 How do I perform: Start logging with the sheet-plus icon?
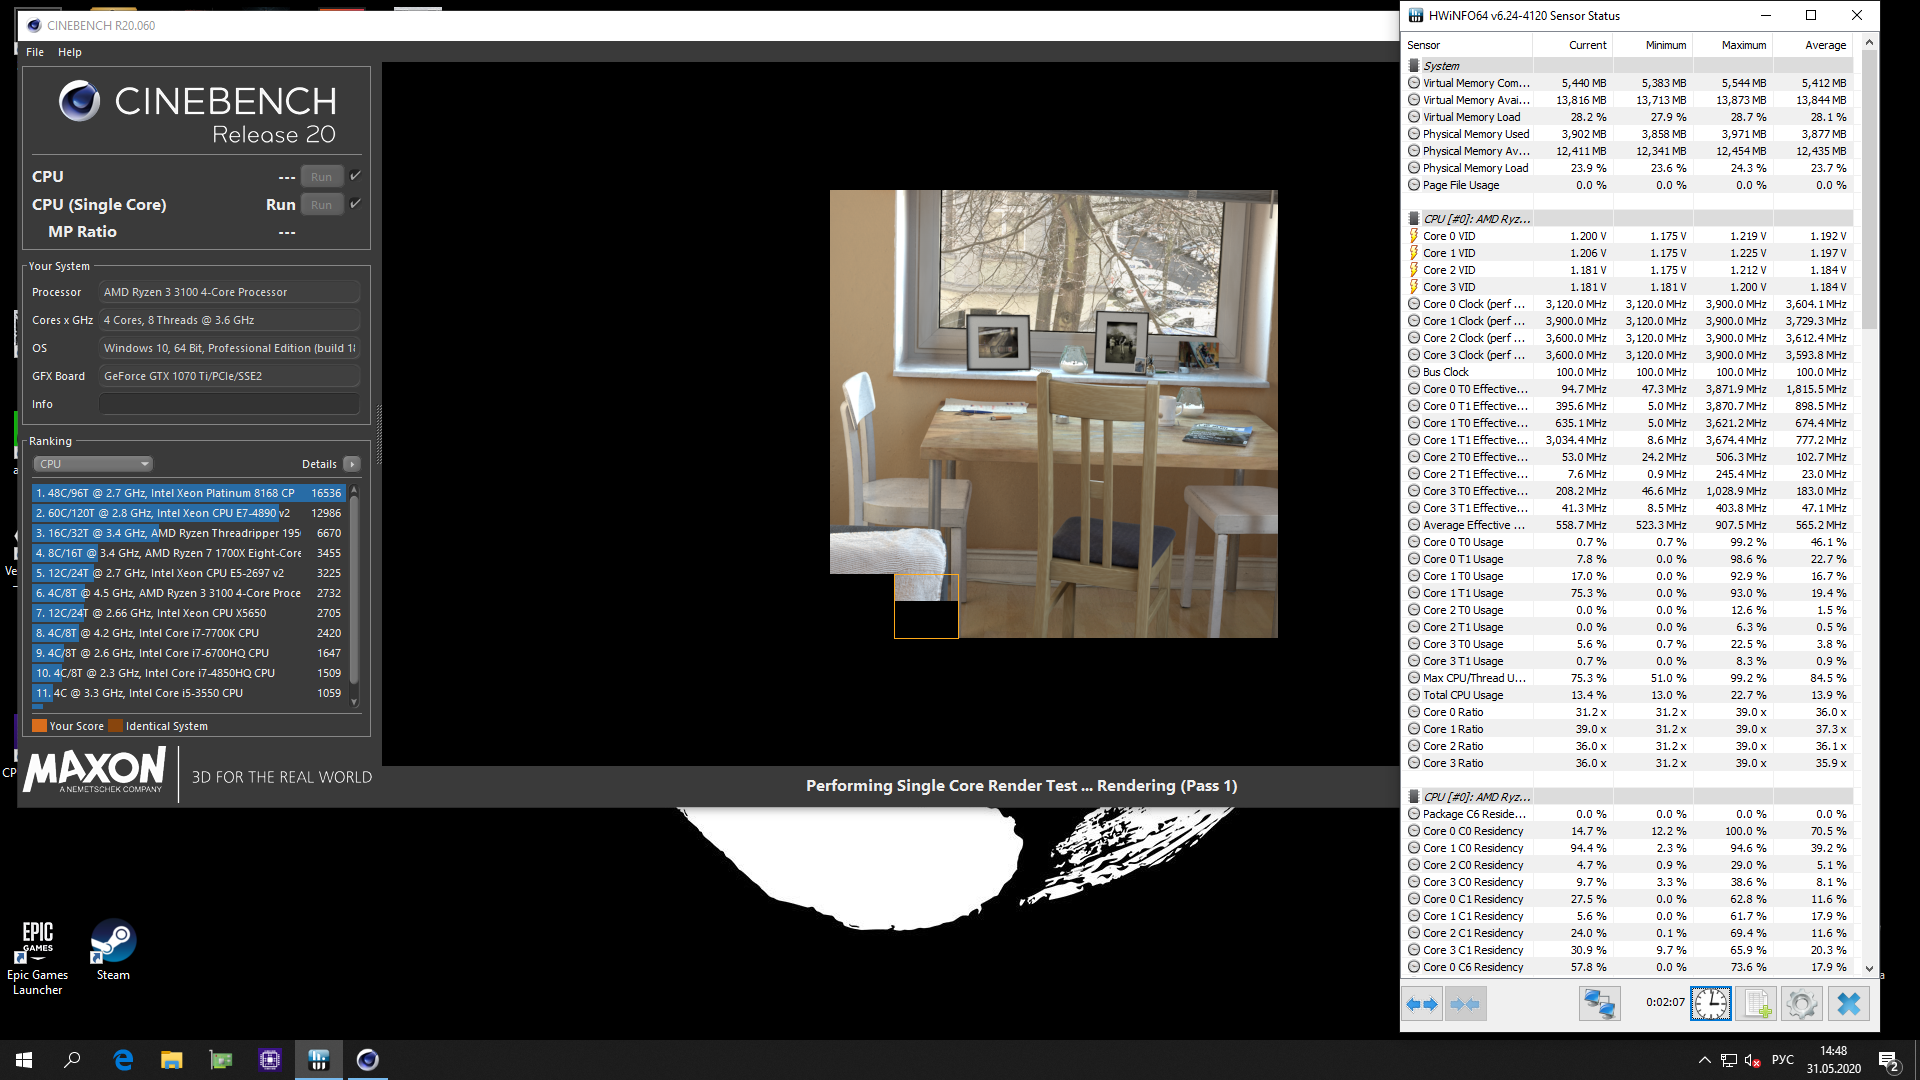point(1756,1003)
